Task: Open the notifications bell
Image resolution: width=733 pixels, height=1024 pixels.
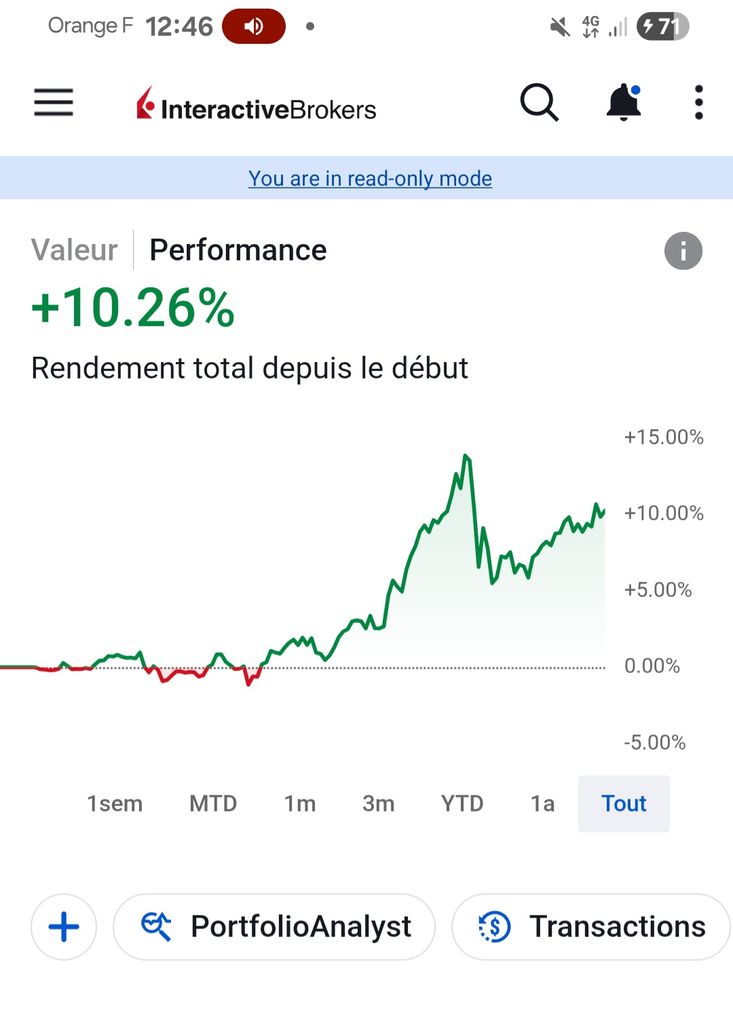Action: click(623, 102)
